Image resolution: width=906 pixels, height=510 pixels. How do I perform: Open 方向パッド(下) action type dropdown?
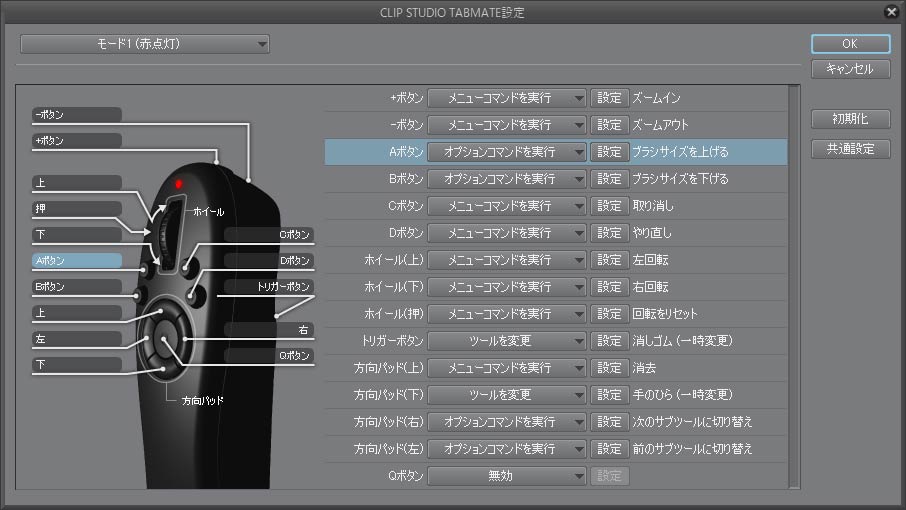point(507,395)
